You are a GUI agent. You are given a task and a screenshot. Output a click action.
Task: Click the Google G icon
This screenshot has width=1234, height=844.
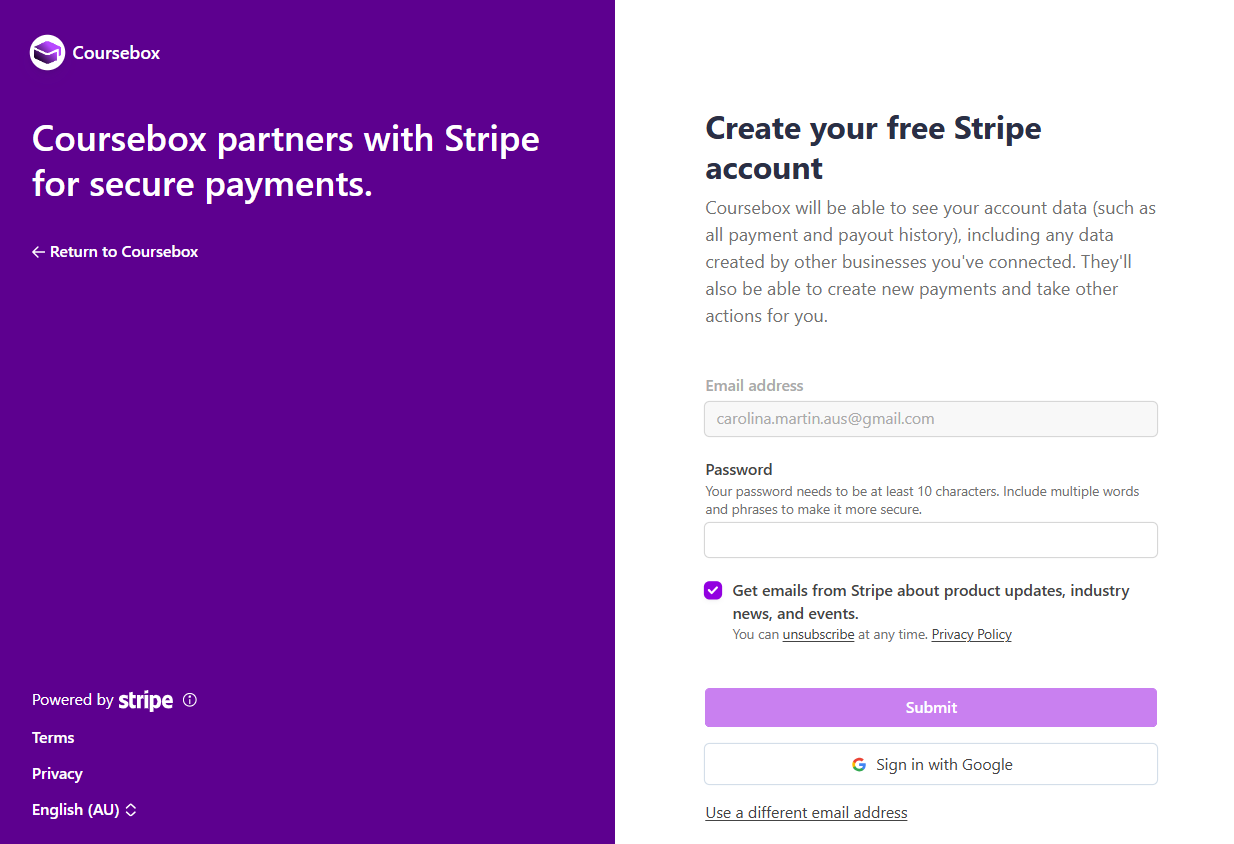[x=859, y=765]
